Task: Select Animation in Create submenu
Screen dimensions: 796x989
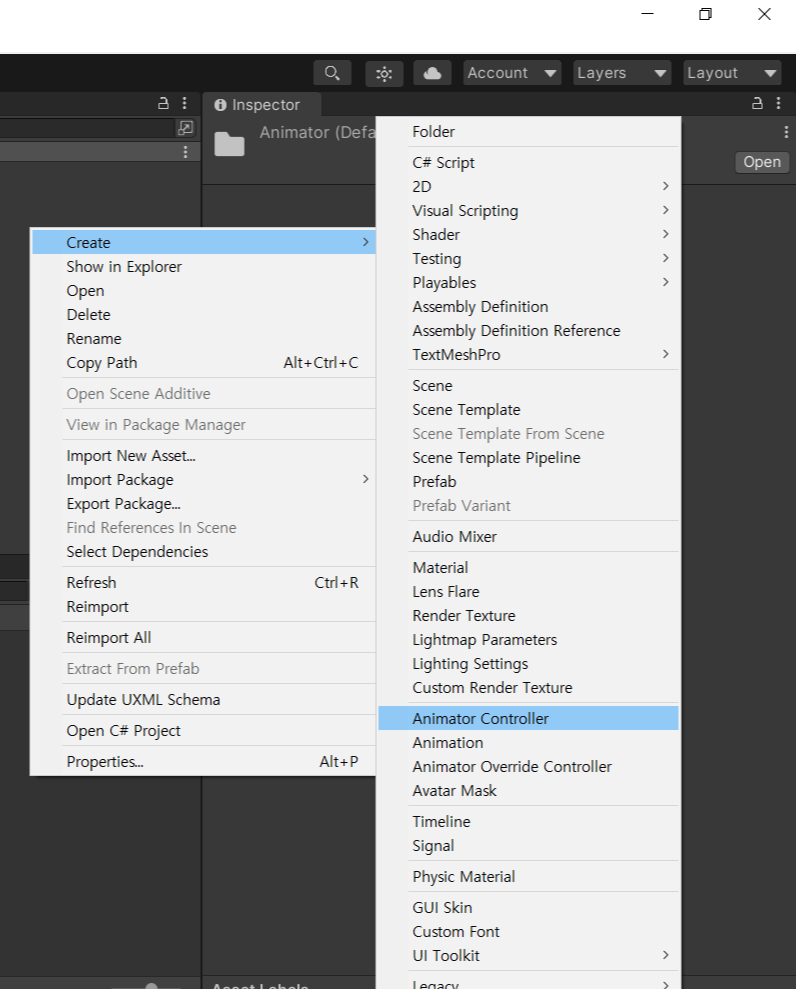Action: 529,743
